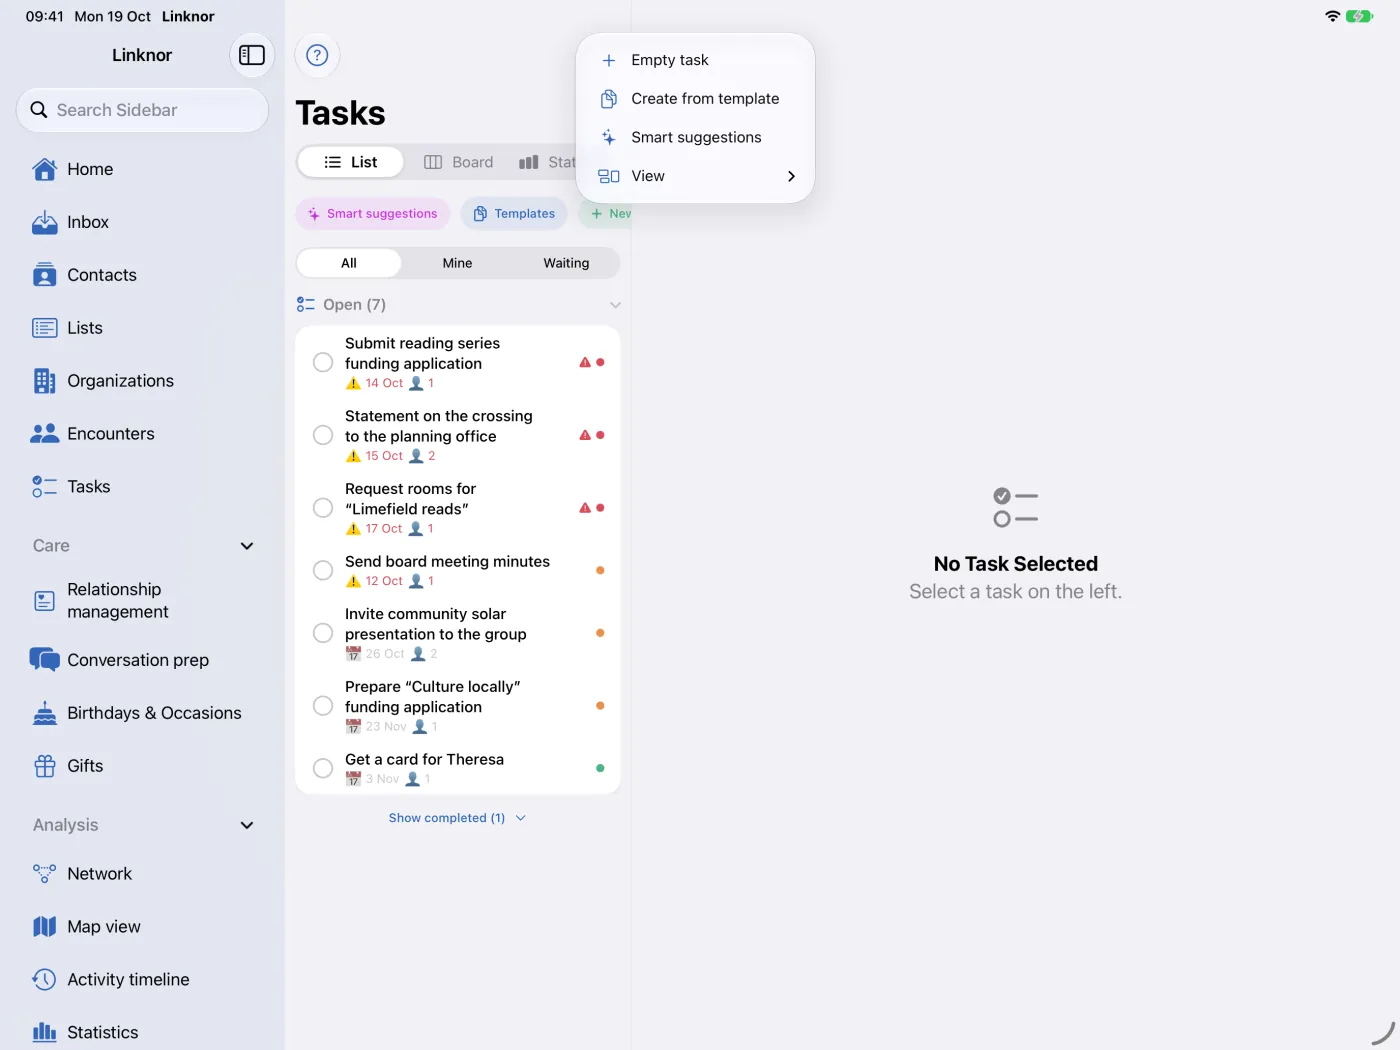Image resolution: width=1400 pixels, height=1050 pixels.
Task: Go to Inbox in the sidebar
Action: click(x=142, y=222)
